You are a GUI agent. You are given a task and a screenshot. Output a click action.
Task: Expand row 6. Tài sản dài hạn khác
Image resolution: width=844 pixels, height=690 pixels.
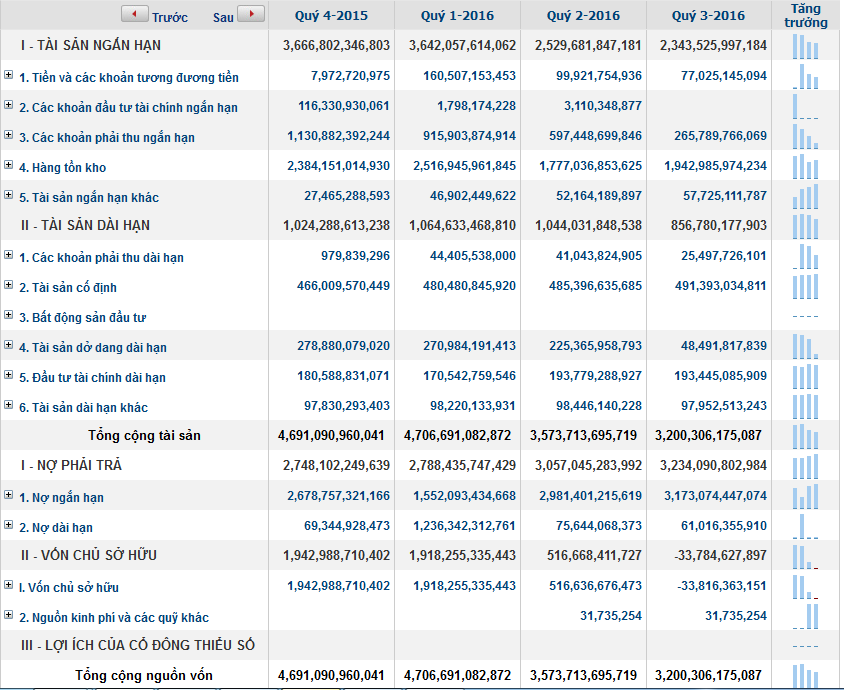pos(9,405)
